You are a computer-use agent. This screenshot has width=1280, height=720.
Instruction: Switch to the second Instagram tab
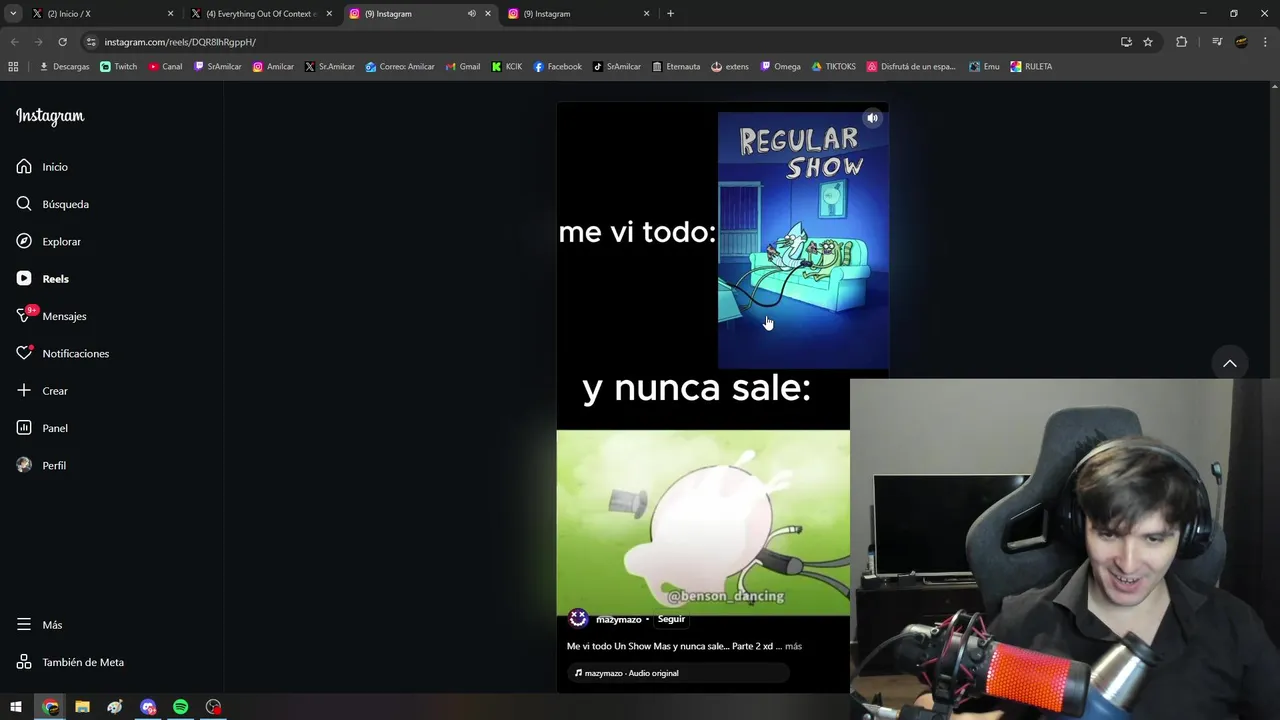click(580, 14)
